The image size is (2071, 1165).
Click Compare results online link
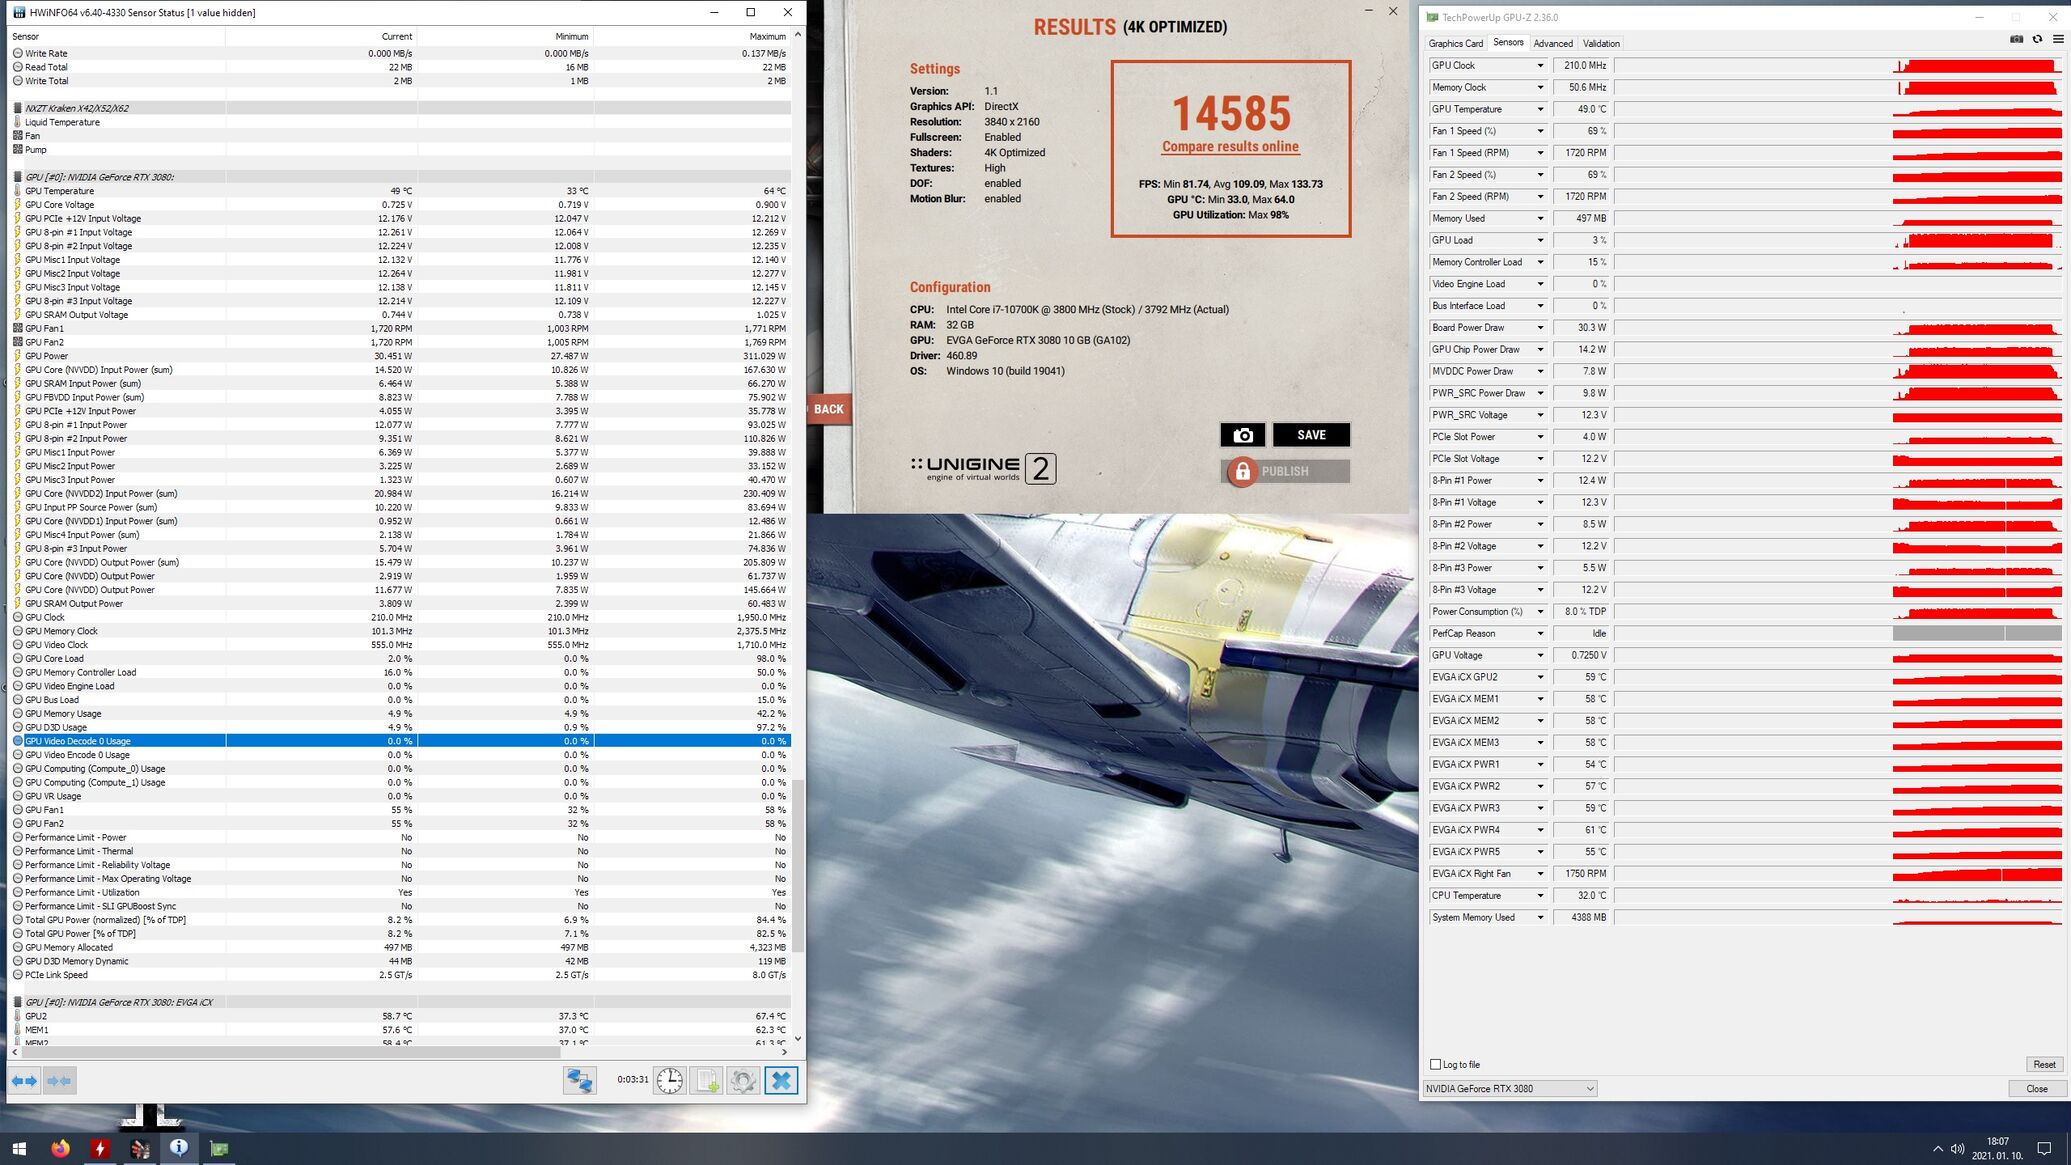[1230, 147]
